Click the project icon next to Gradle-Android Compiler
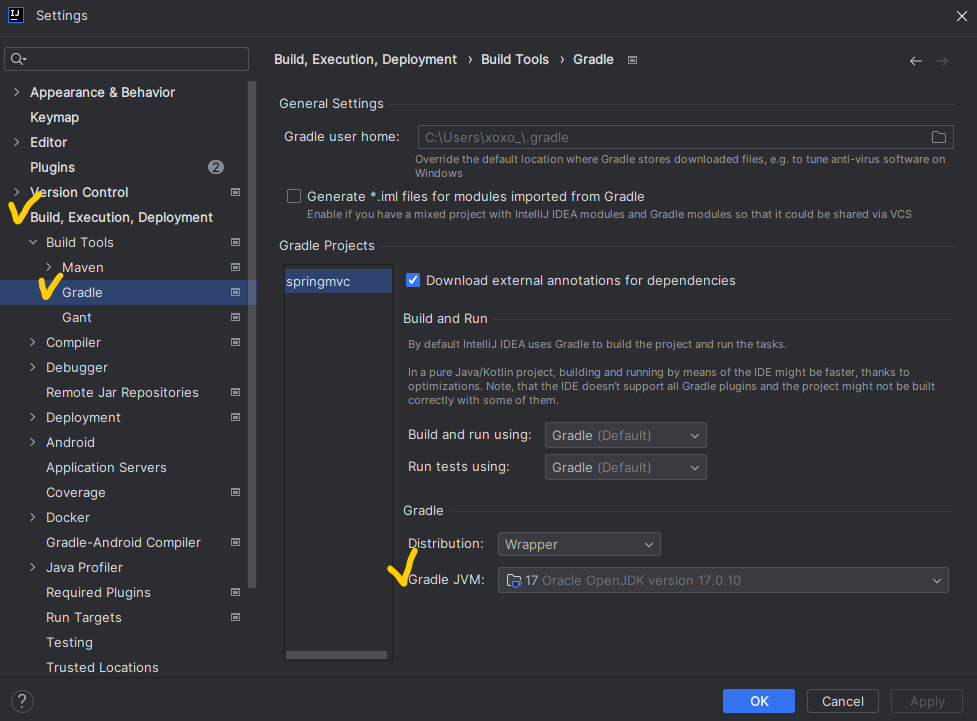Image resolution: width=977 pixels, height=721 pixels. coord(236,542)
